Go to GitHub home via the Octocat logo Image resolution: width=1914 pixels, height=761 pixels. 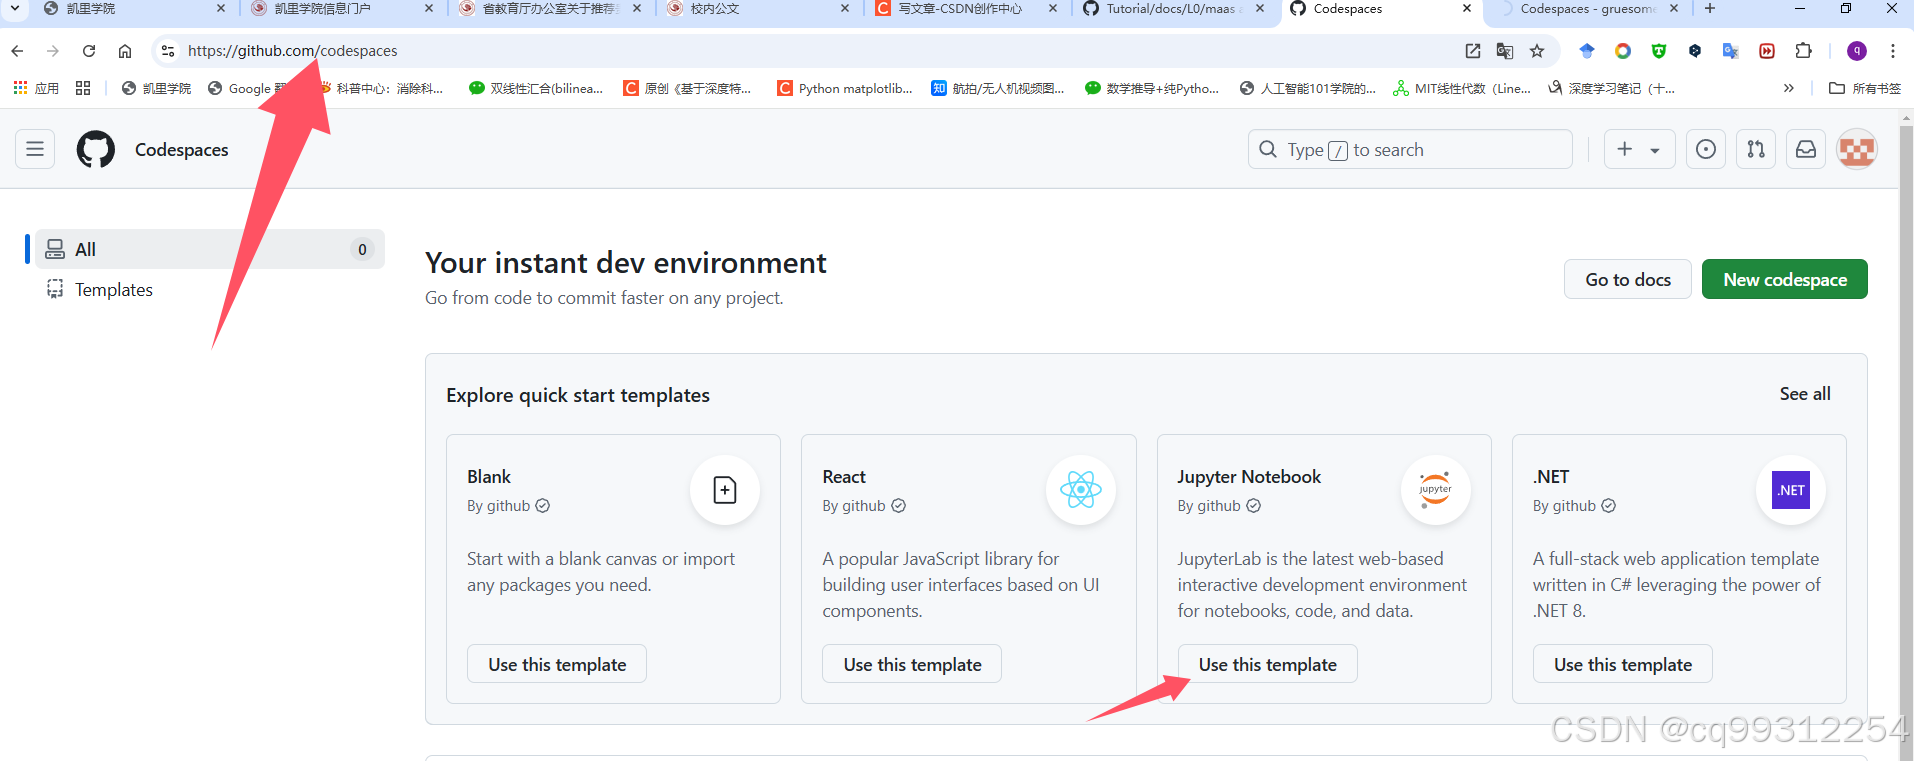(x=96, y=149)
